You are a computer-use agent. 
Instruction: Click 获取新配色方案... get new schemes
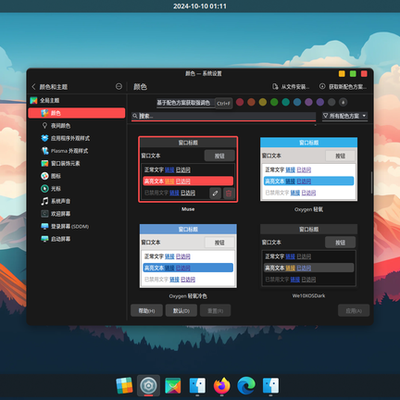[343, 87]
